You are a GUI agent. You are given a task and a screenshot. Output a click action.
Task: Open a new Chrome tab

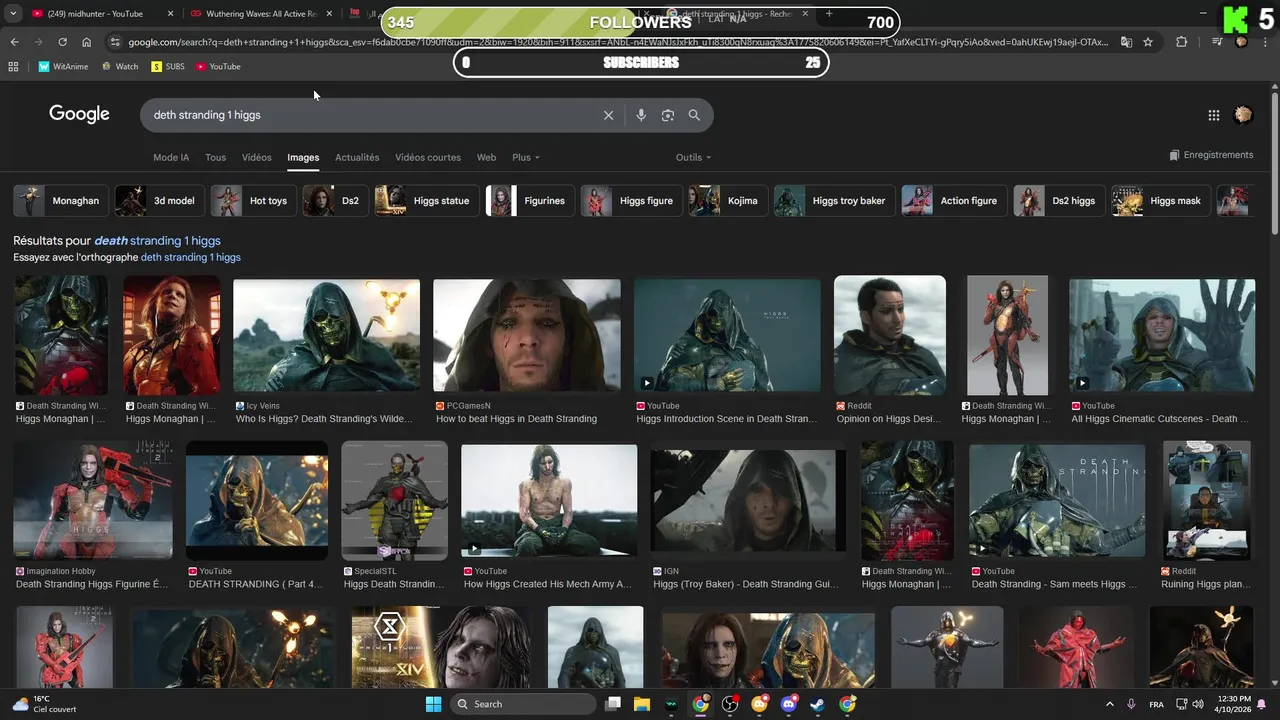(829, 14)
